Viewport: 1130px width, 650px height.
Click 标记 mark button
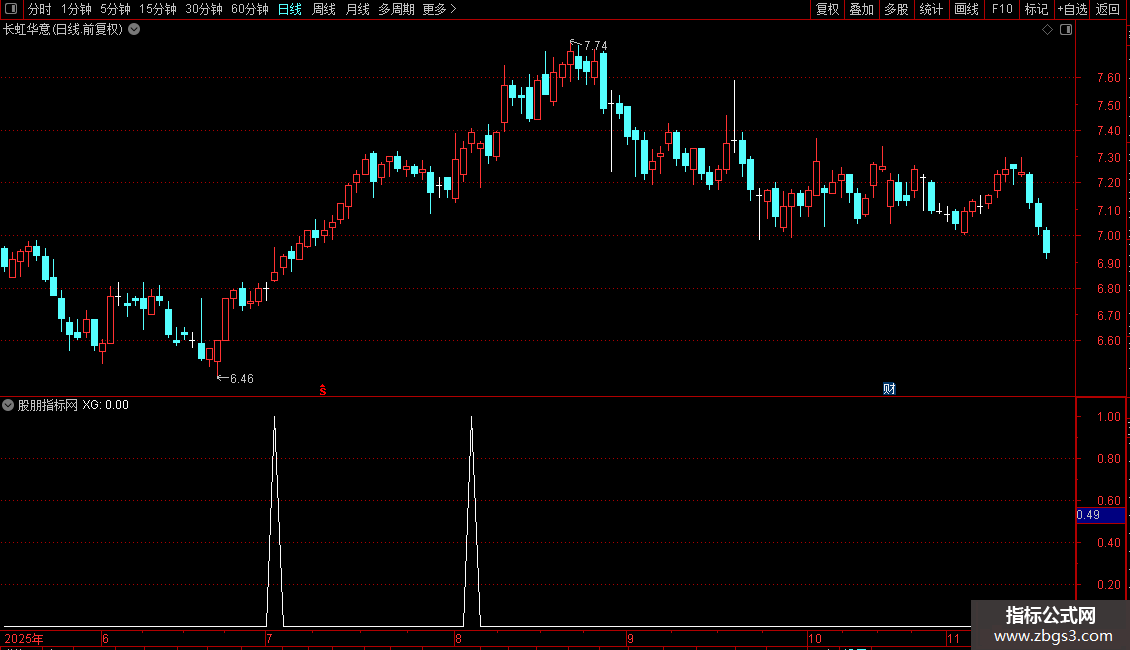pyautogui.click(x=1036, y=9)
